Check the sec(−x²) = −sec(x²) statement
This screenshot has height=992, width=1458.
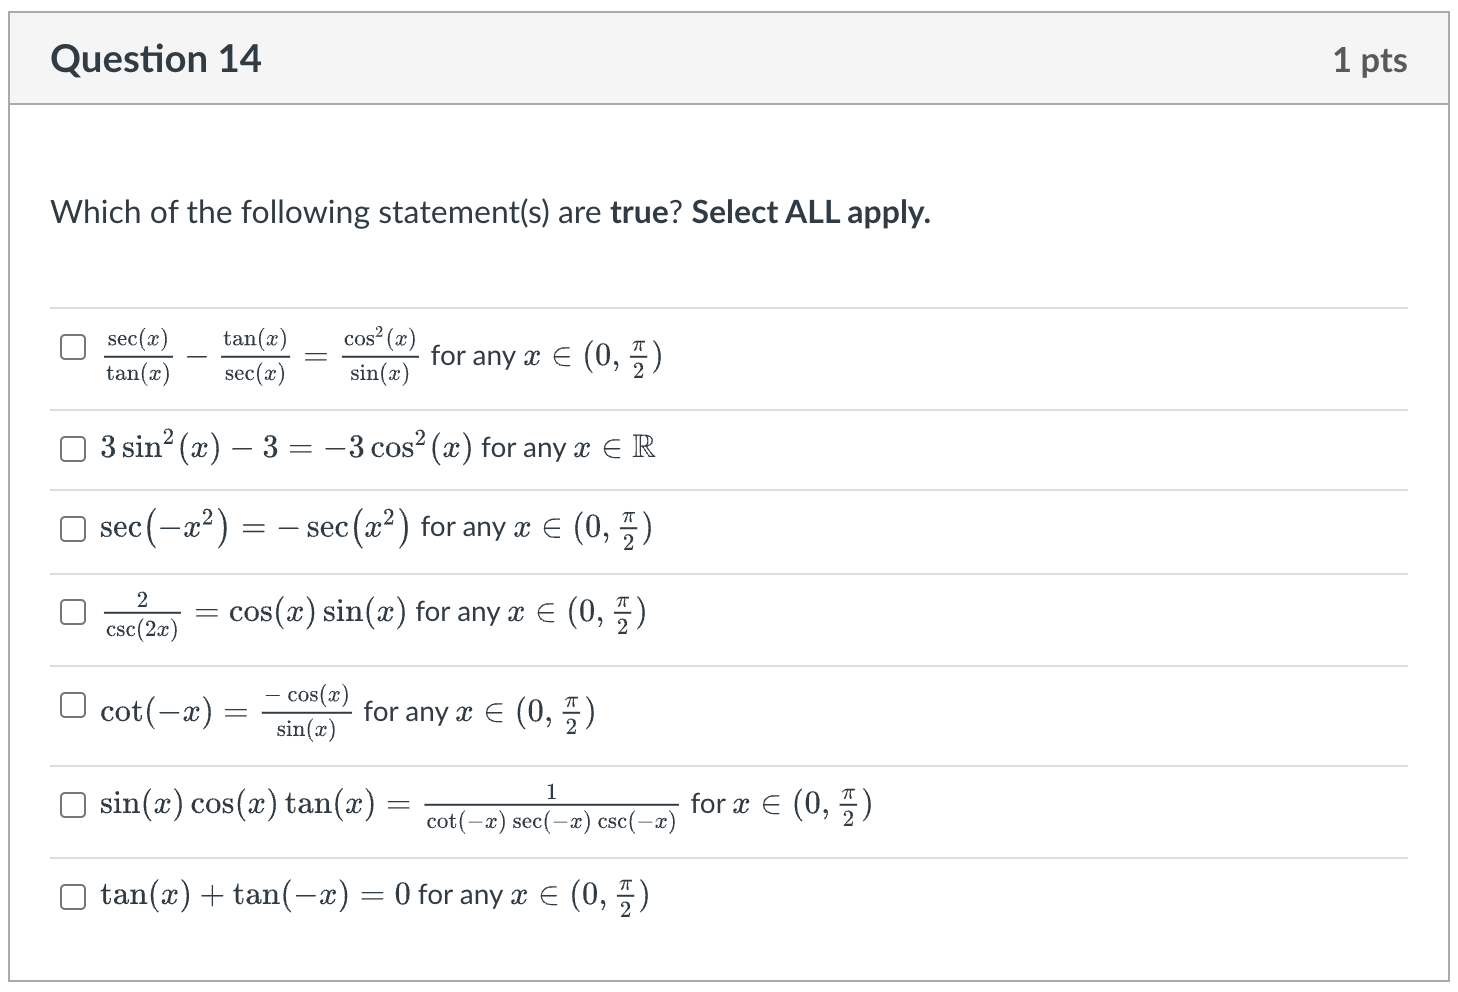click(x=72, y=528)
